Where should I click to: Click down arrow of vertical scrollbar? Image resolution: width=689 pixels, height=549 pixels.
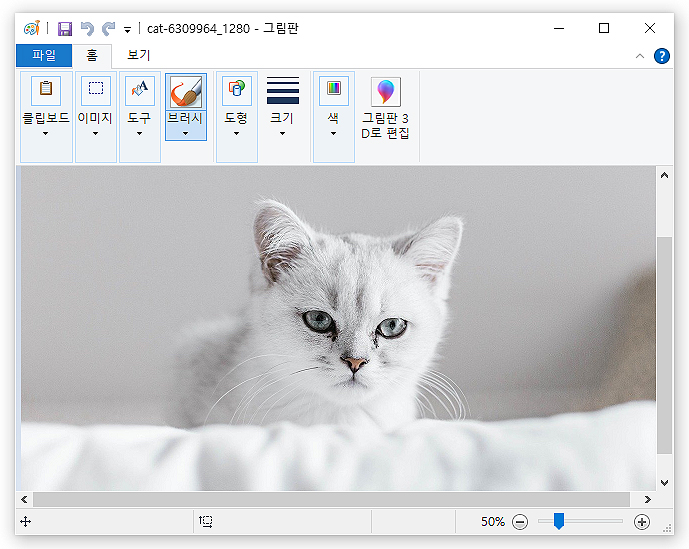tap(664, 483)
